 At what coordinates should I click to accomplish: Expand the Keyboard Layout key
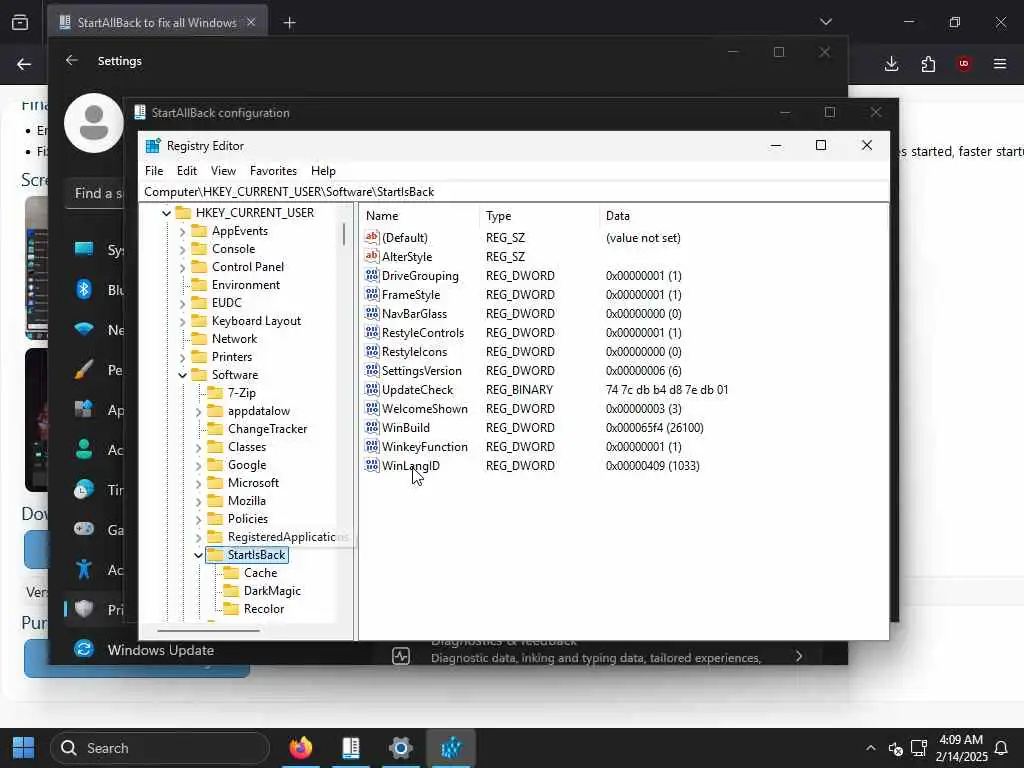click(183, 321)
